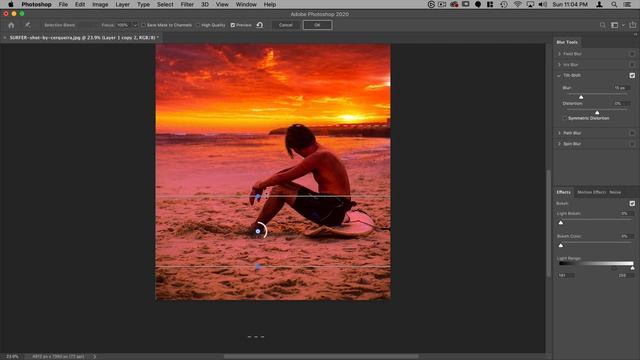Enable Save Mask to Channels checkbox
640x360 pixels.
(144, 25)
